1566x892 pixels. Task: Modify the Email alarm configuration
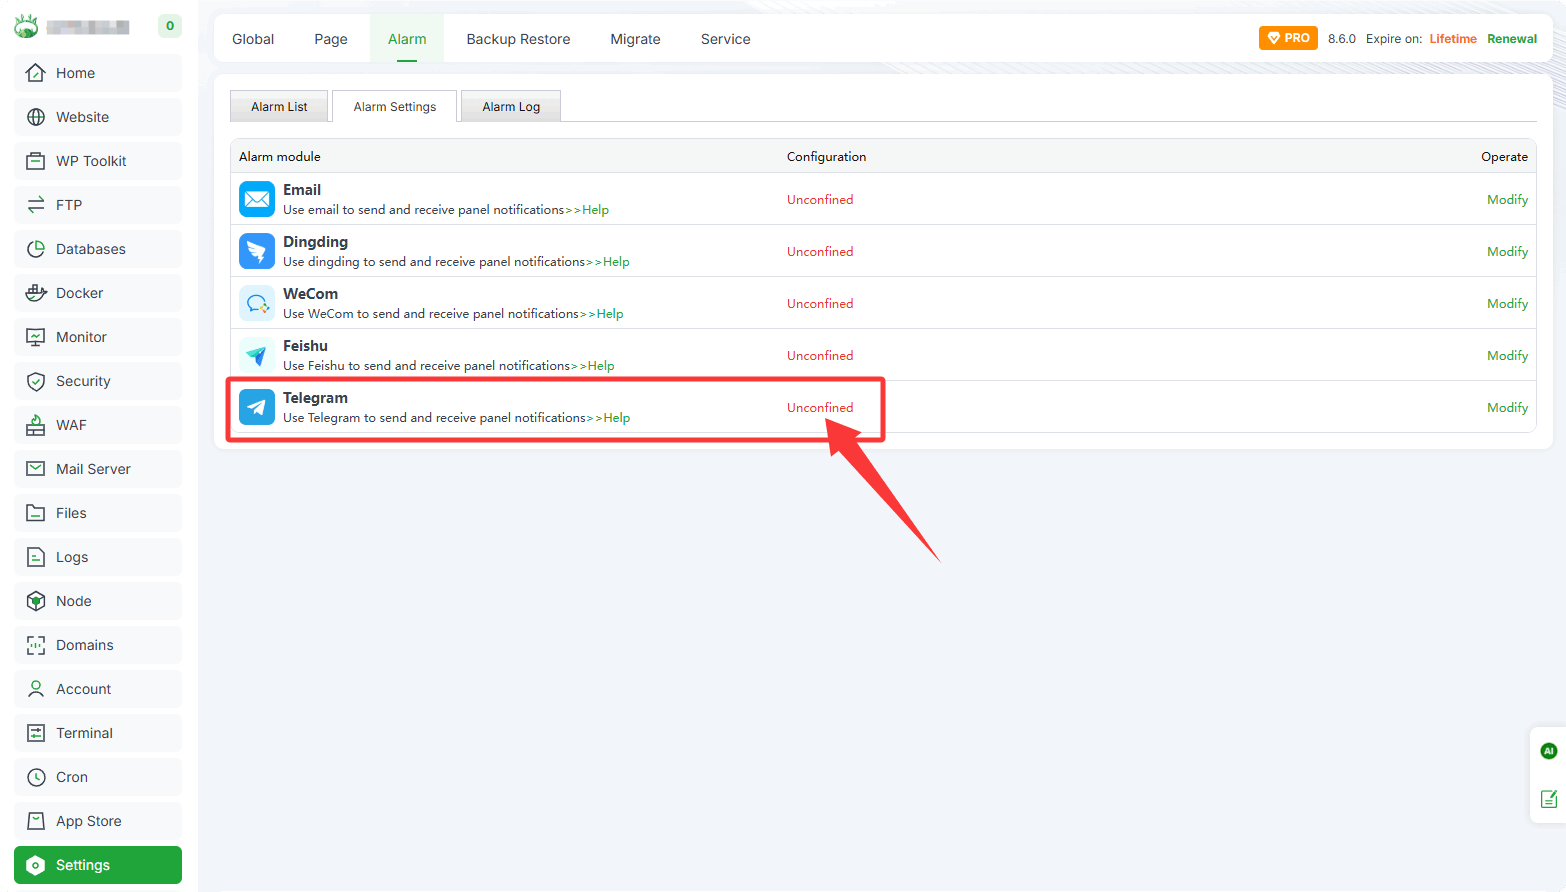tap(1507, 199)
